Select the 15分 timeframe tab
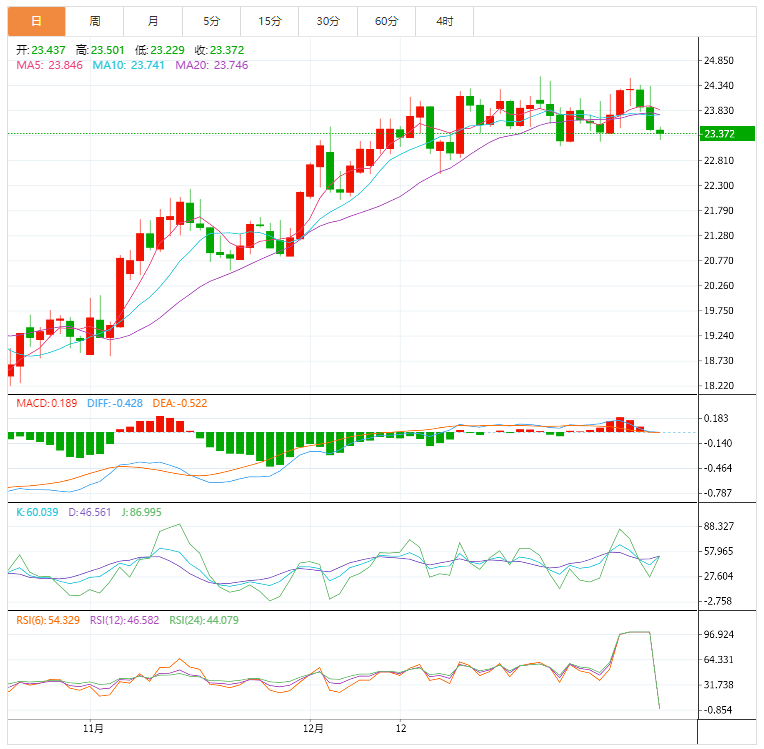Viewport: 764px width, 749px height. [x=269, y=21]
